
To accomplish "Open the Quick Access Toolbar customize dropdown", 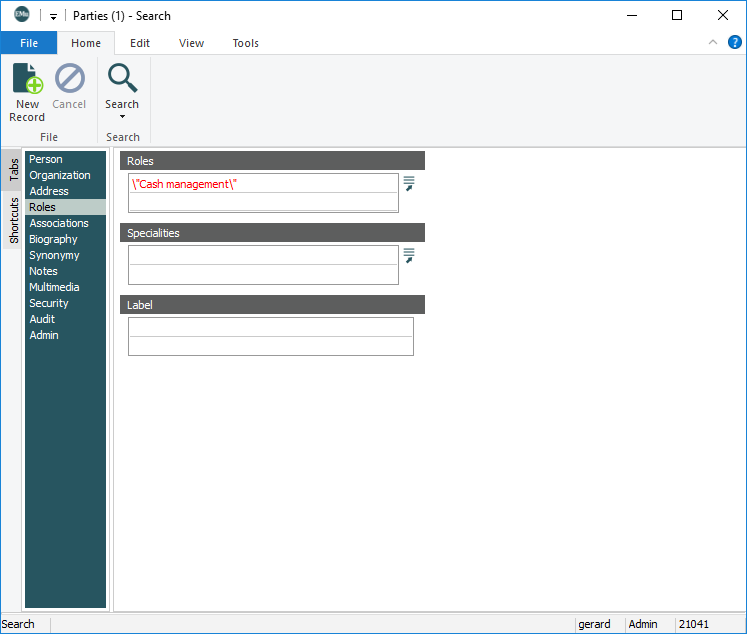I will tap(53, 17).
